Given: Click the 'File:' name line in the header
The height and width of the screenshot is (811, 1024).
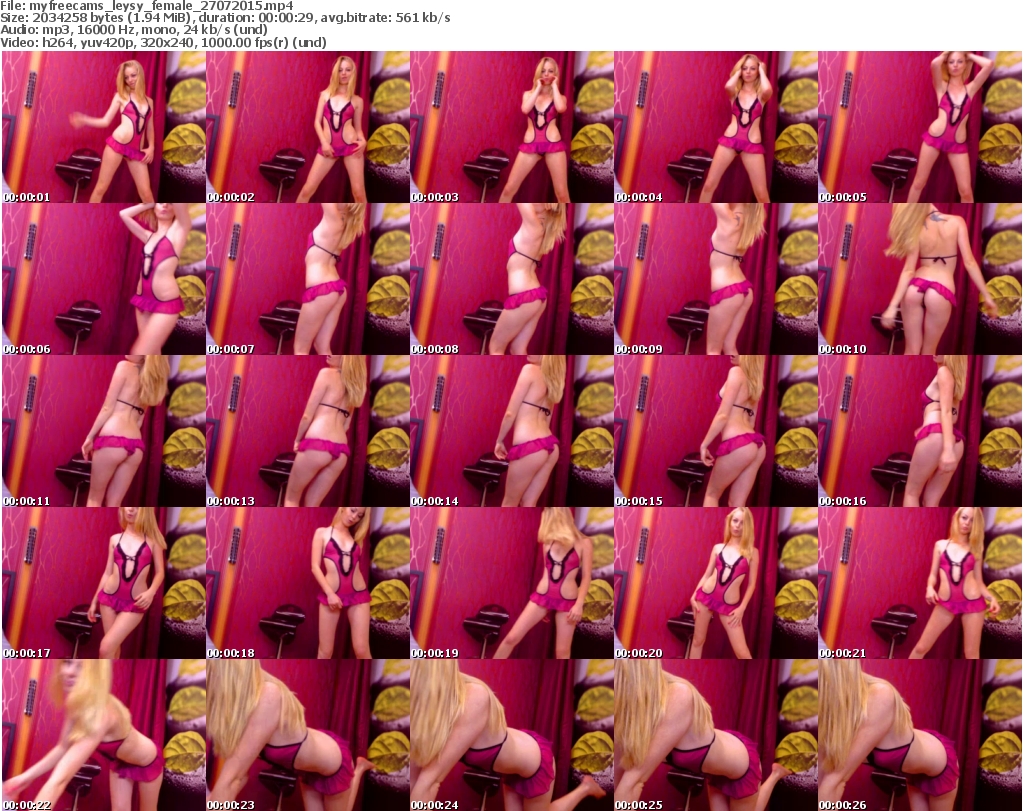Looking at the screenshot, I should pos(147,6).
